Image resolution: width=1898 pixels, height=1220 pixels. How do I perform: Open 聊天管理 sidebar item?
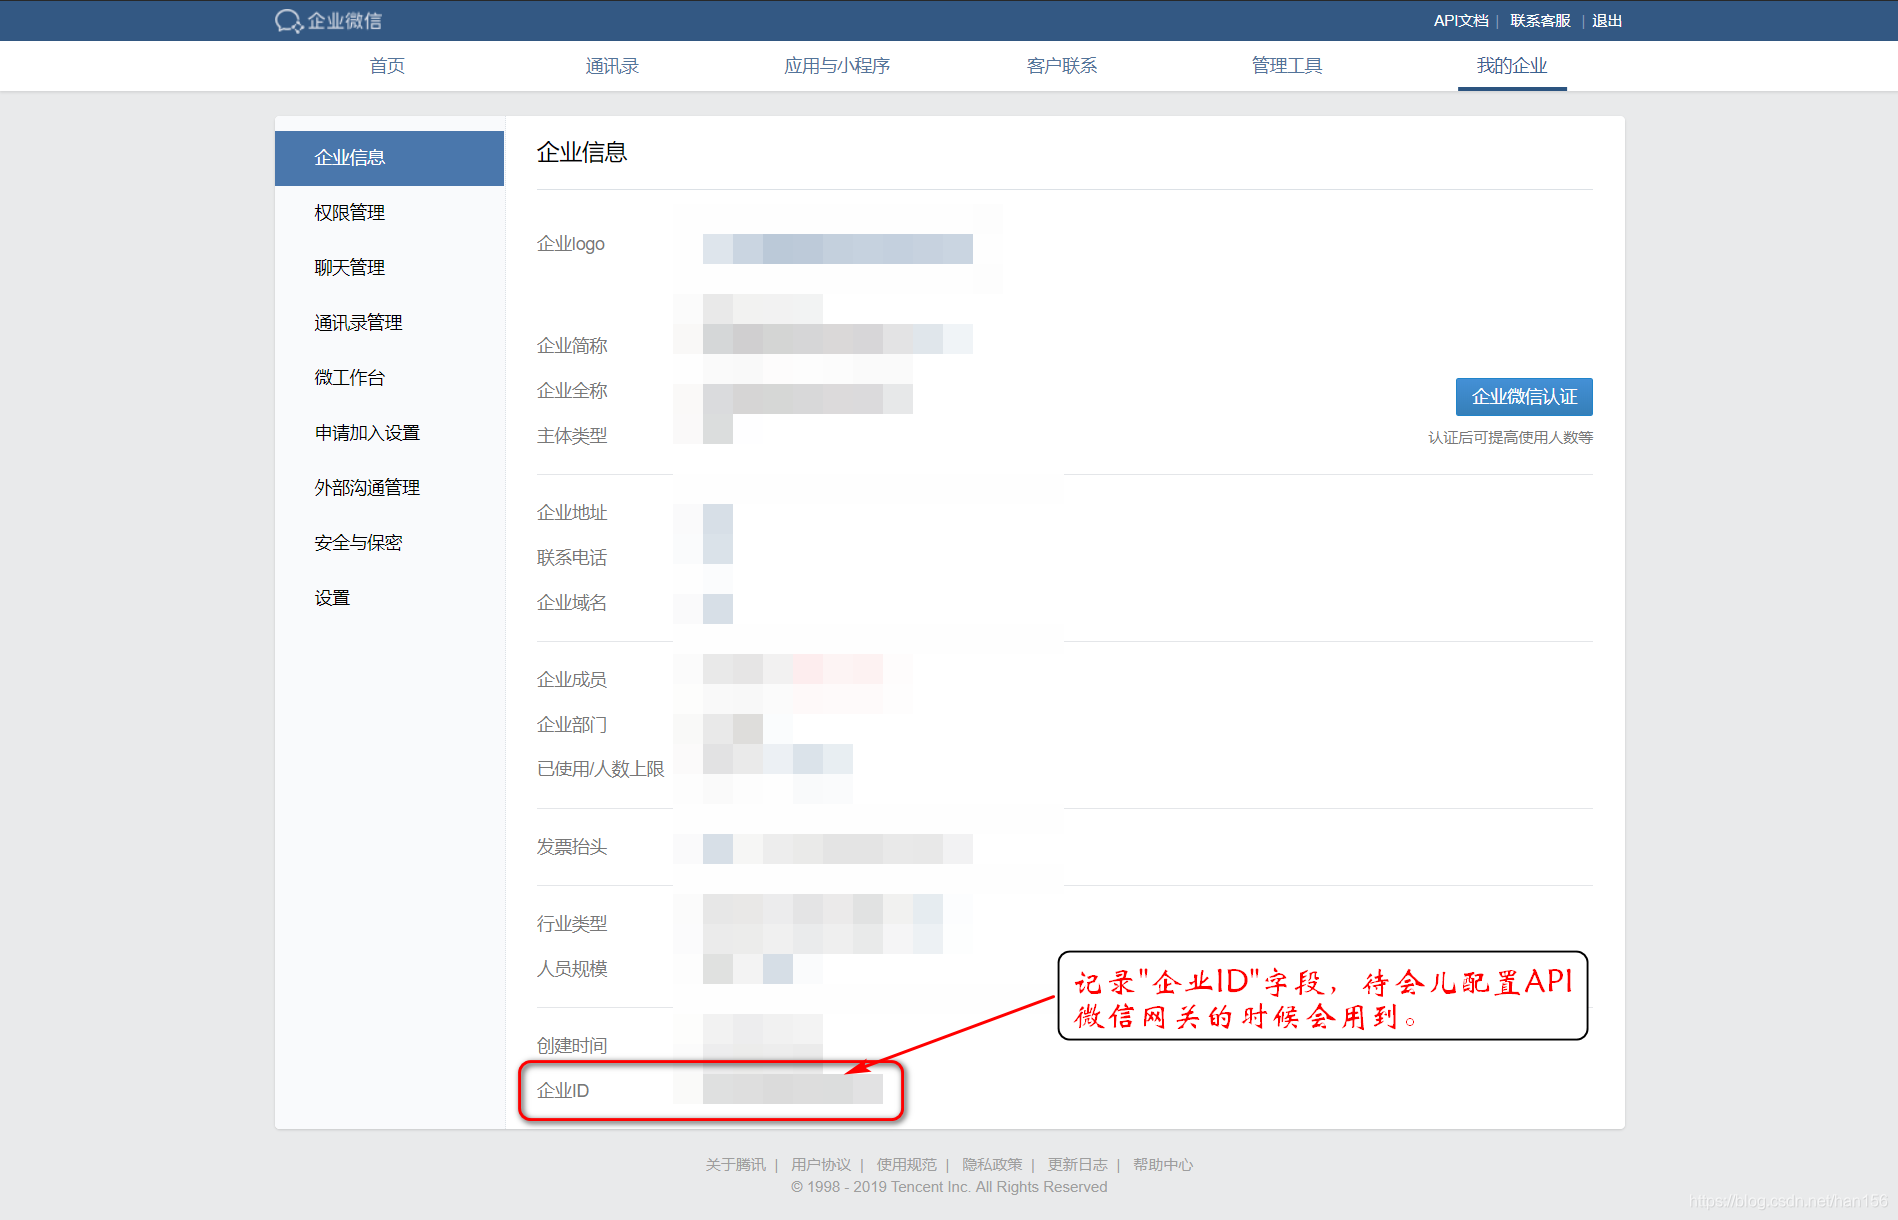tap(389, 268)
